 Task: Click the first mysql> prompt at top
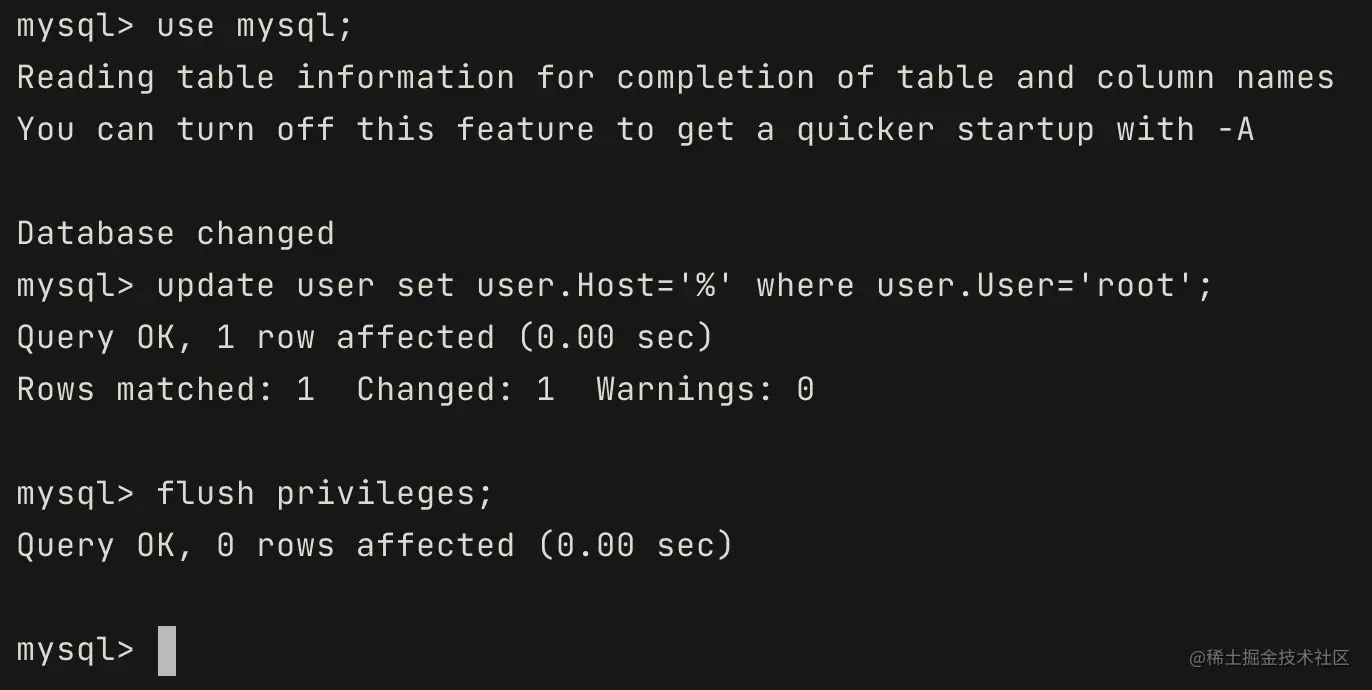pyautogui.click(x=75, y=26)
